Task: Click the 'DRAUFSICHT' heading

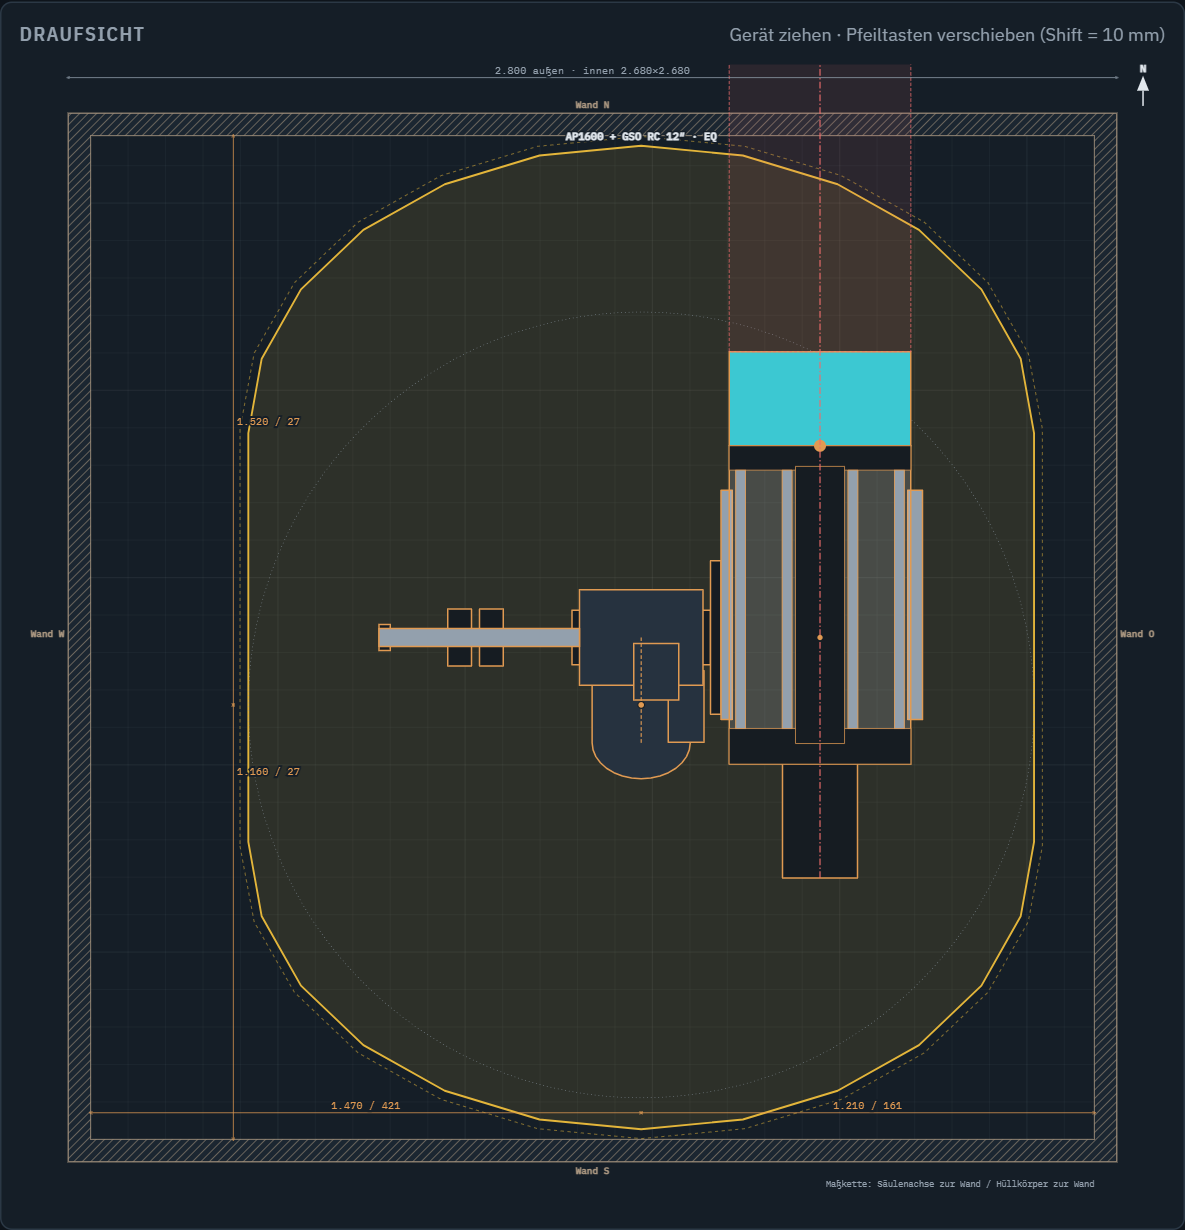Action: pos(82,35)
